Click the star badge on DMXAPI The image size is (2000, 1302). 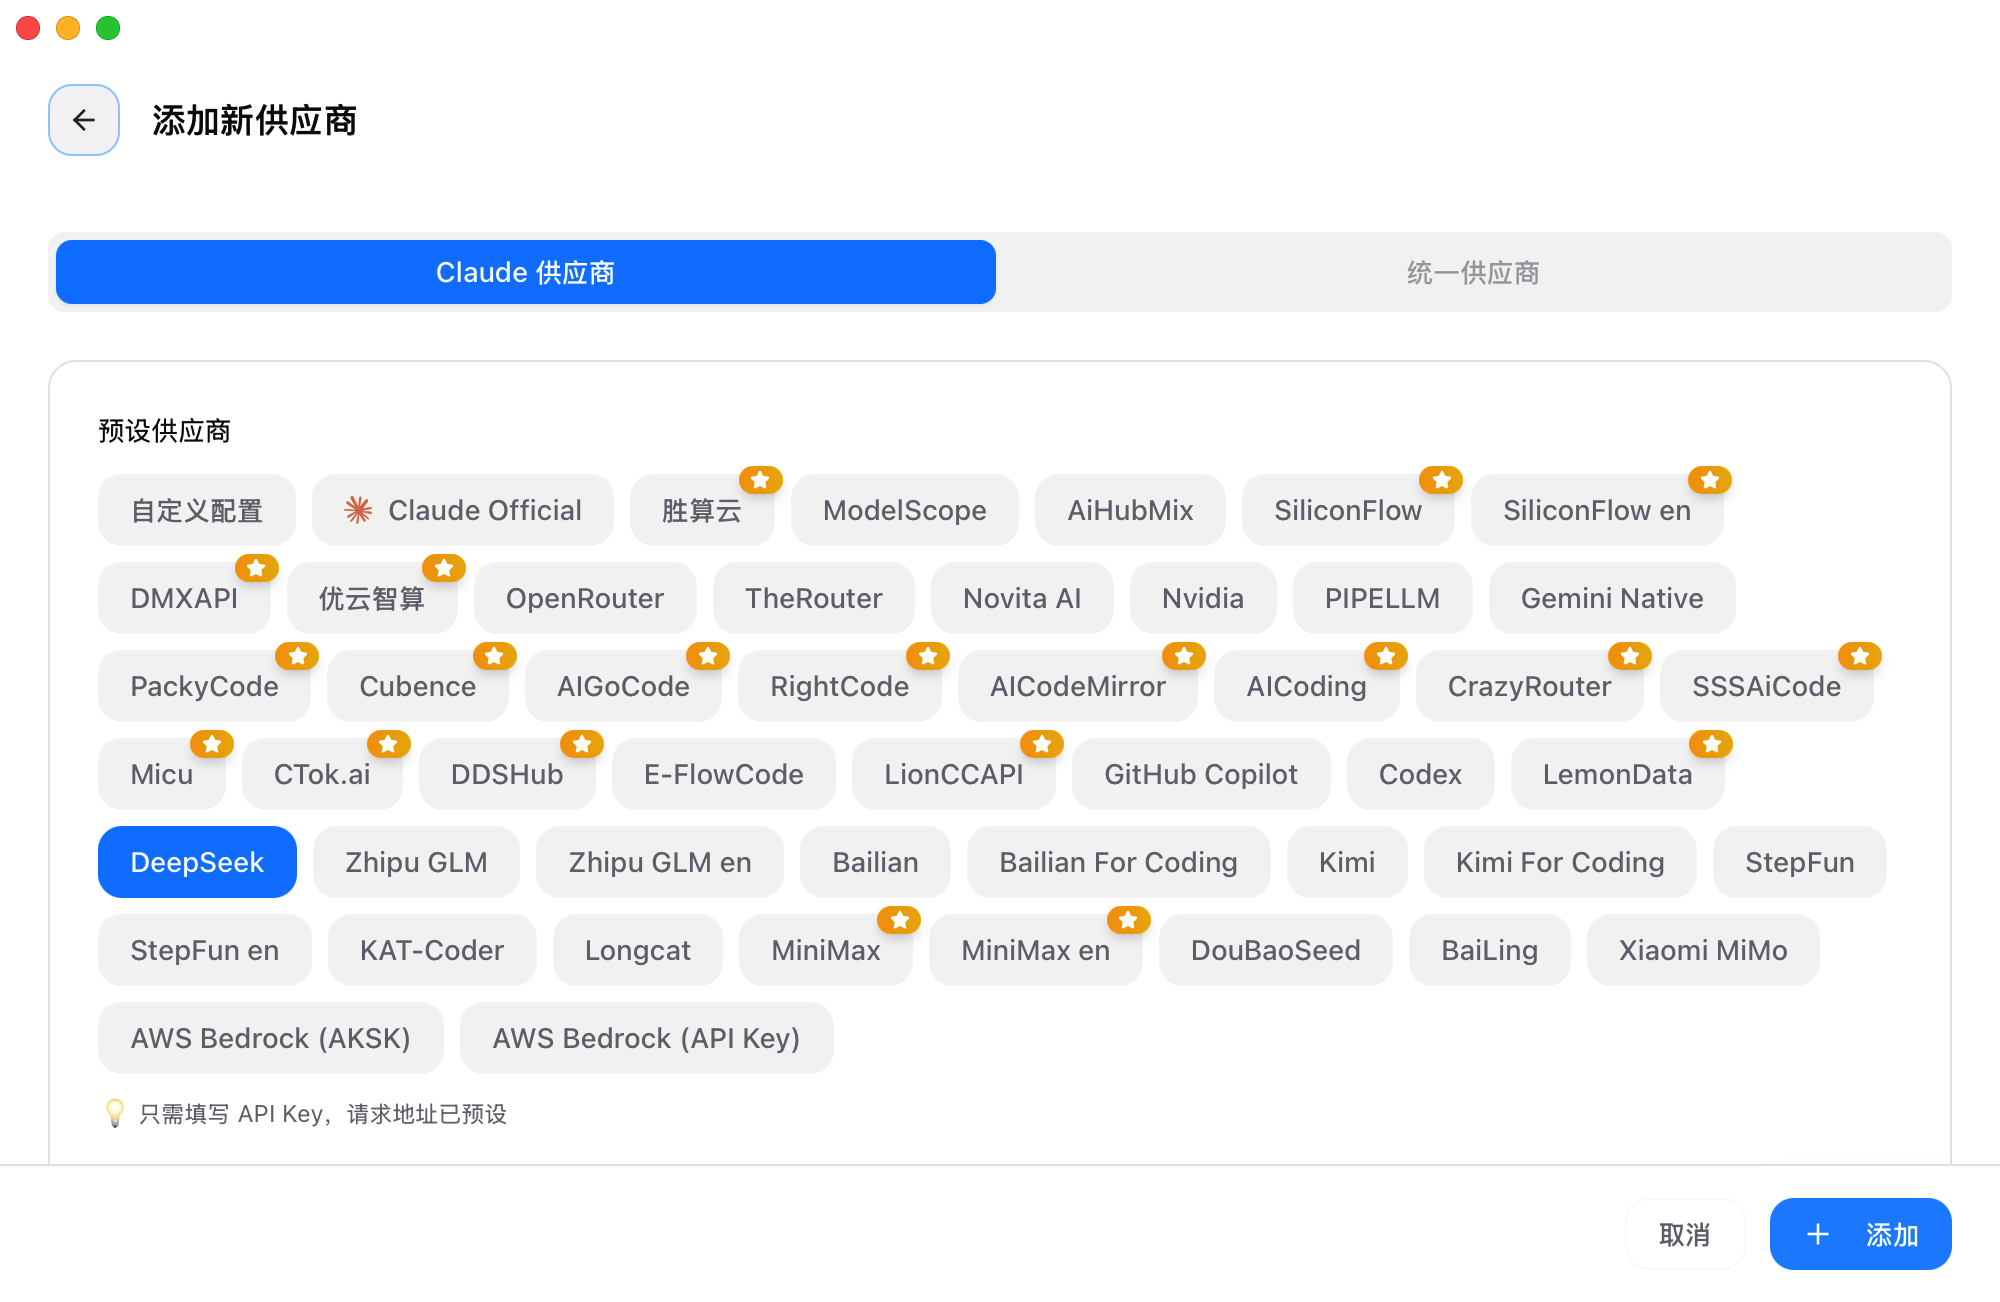point(257,568)
